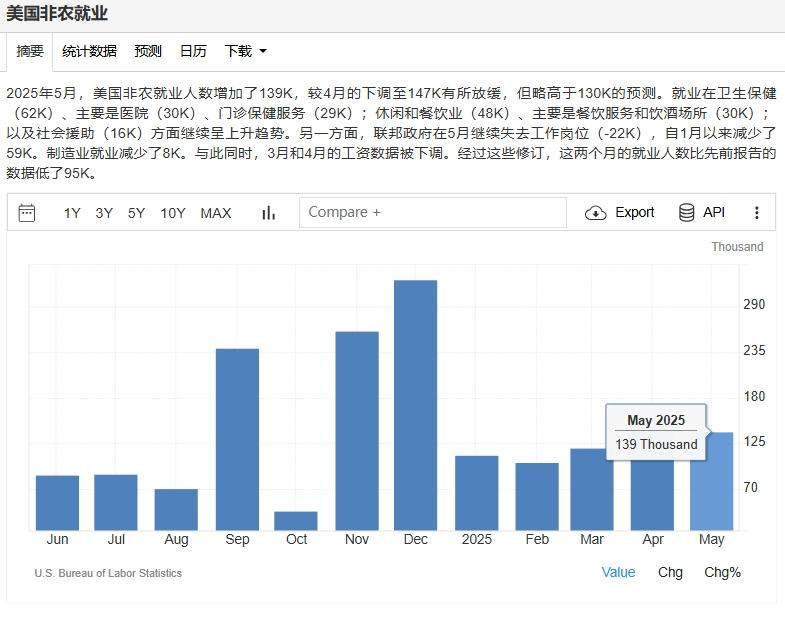785x633 pixels.
Task: Click the April bar in chart
Action: pos(652,496)
